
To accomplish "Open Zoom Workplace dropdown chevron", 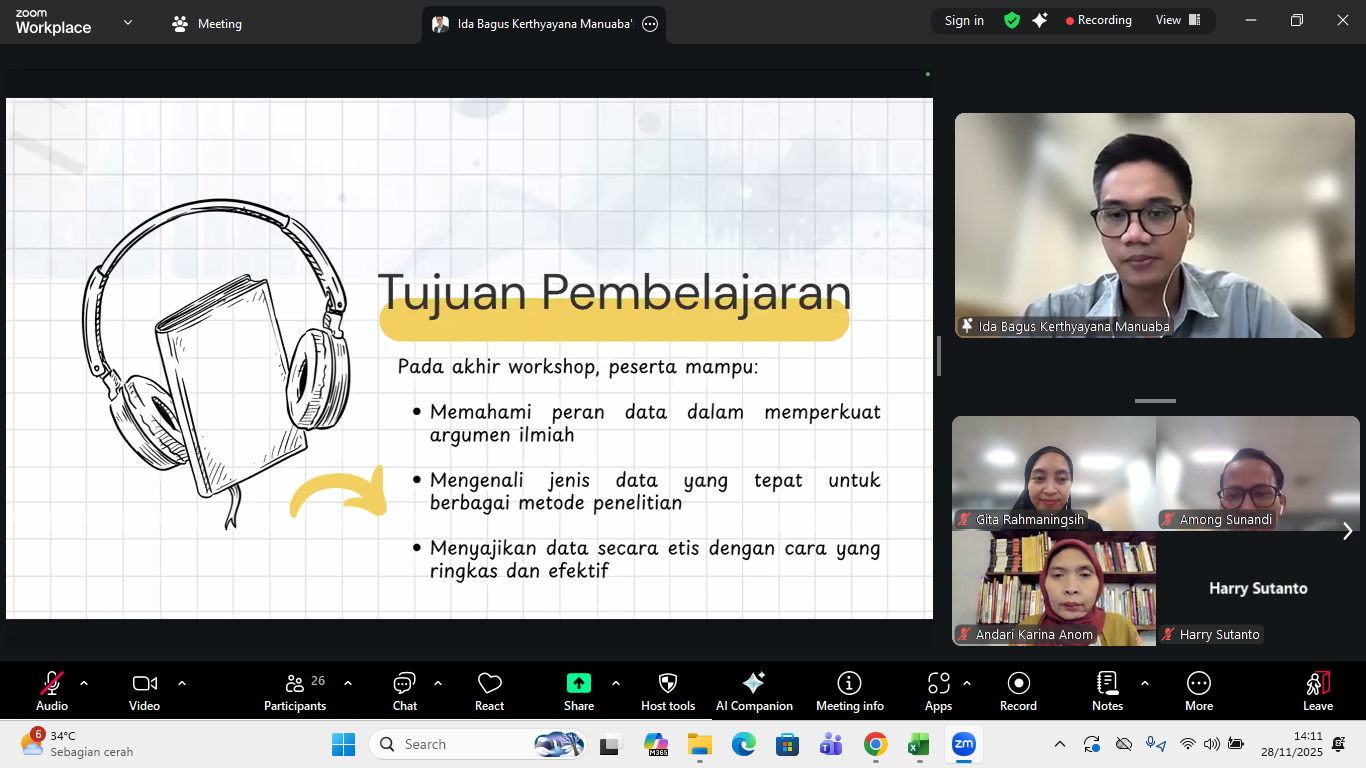I will click(128, 22).
